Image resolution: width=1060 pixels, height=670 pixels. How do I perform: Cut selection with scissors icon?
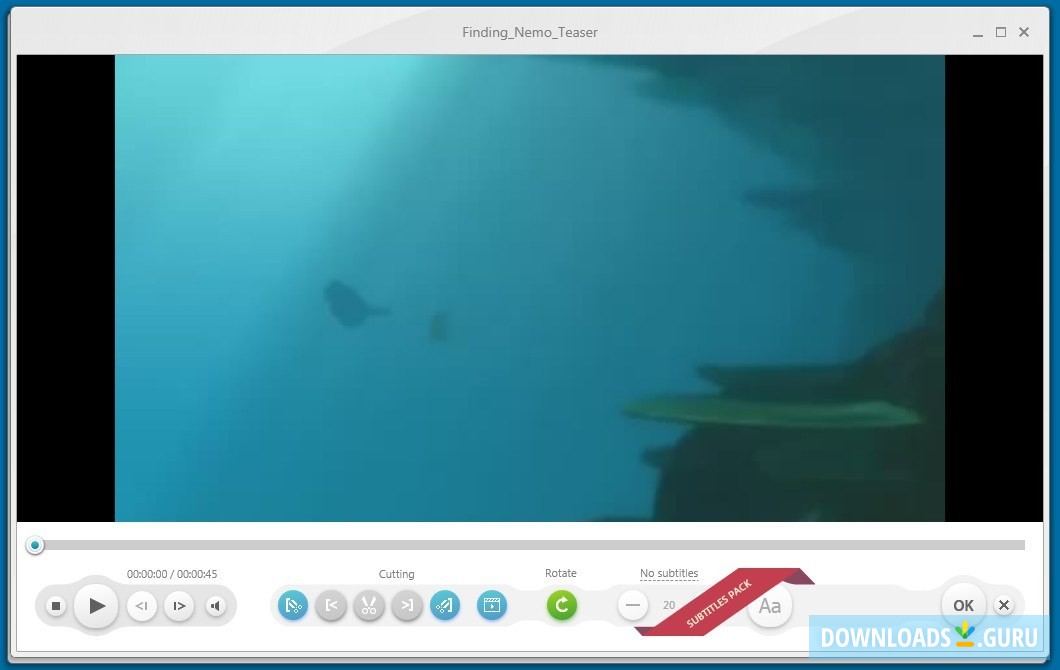[368, 605]
